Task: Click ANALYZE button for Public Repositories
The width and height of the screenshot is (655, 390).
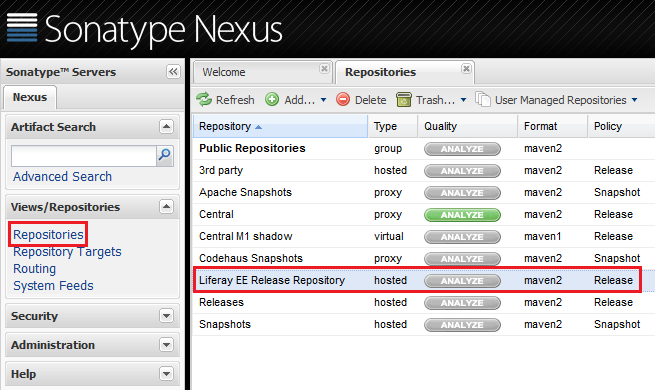Action: tap(462, 149)
